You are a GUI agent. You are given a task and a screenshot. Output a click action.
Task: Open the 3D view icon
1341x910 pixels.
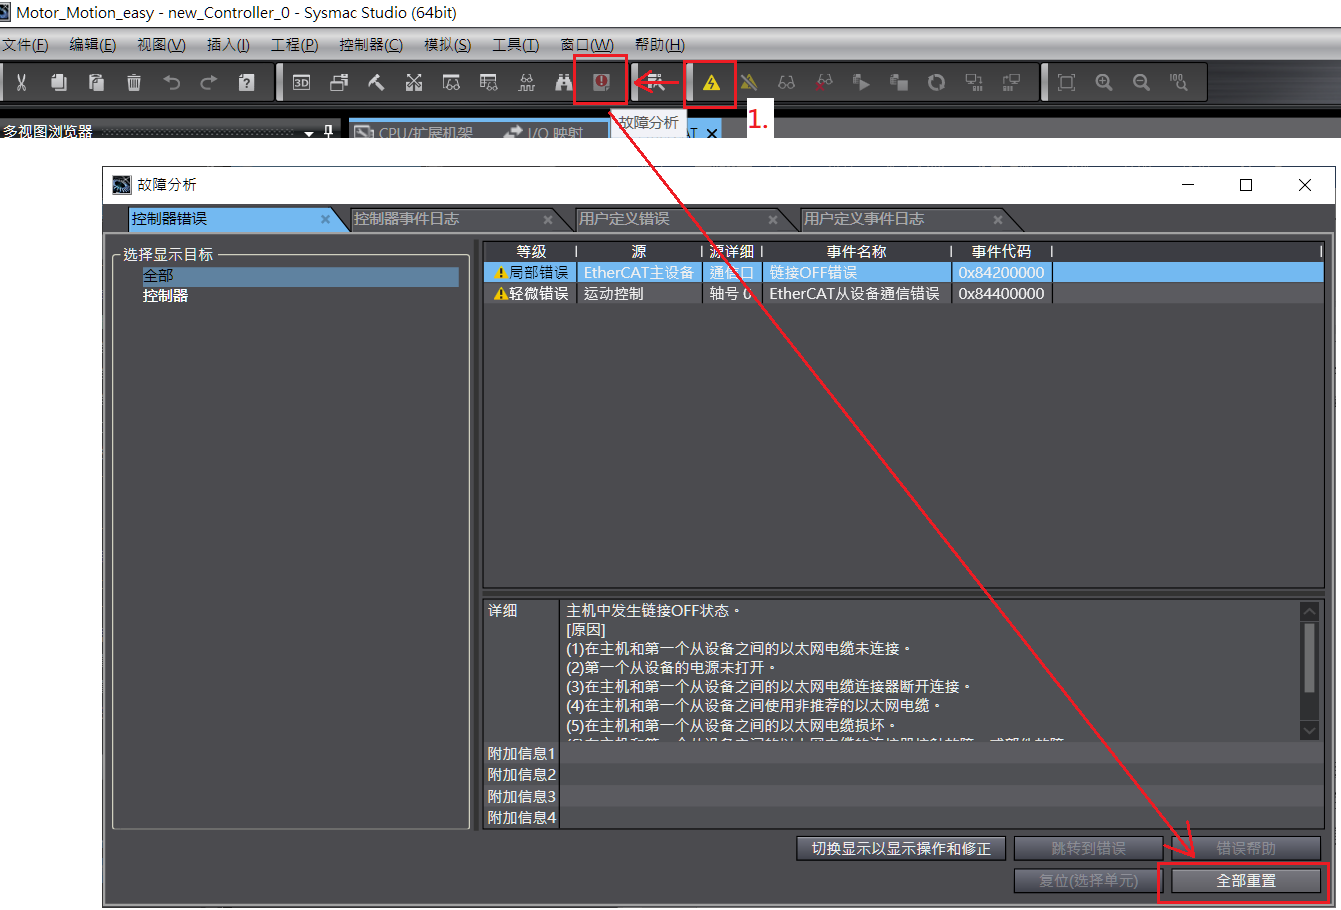coord(301,82)
